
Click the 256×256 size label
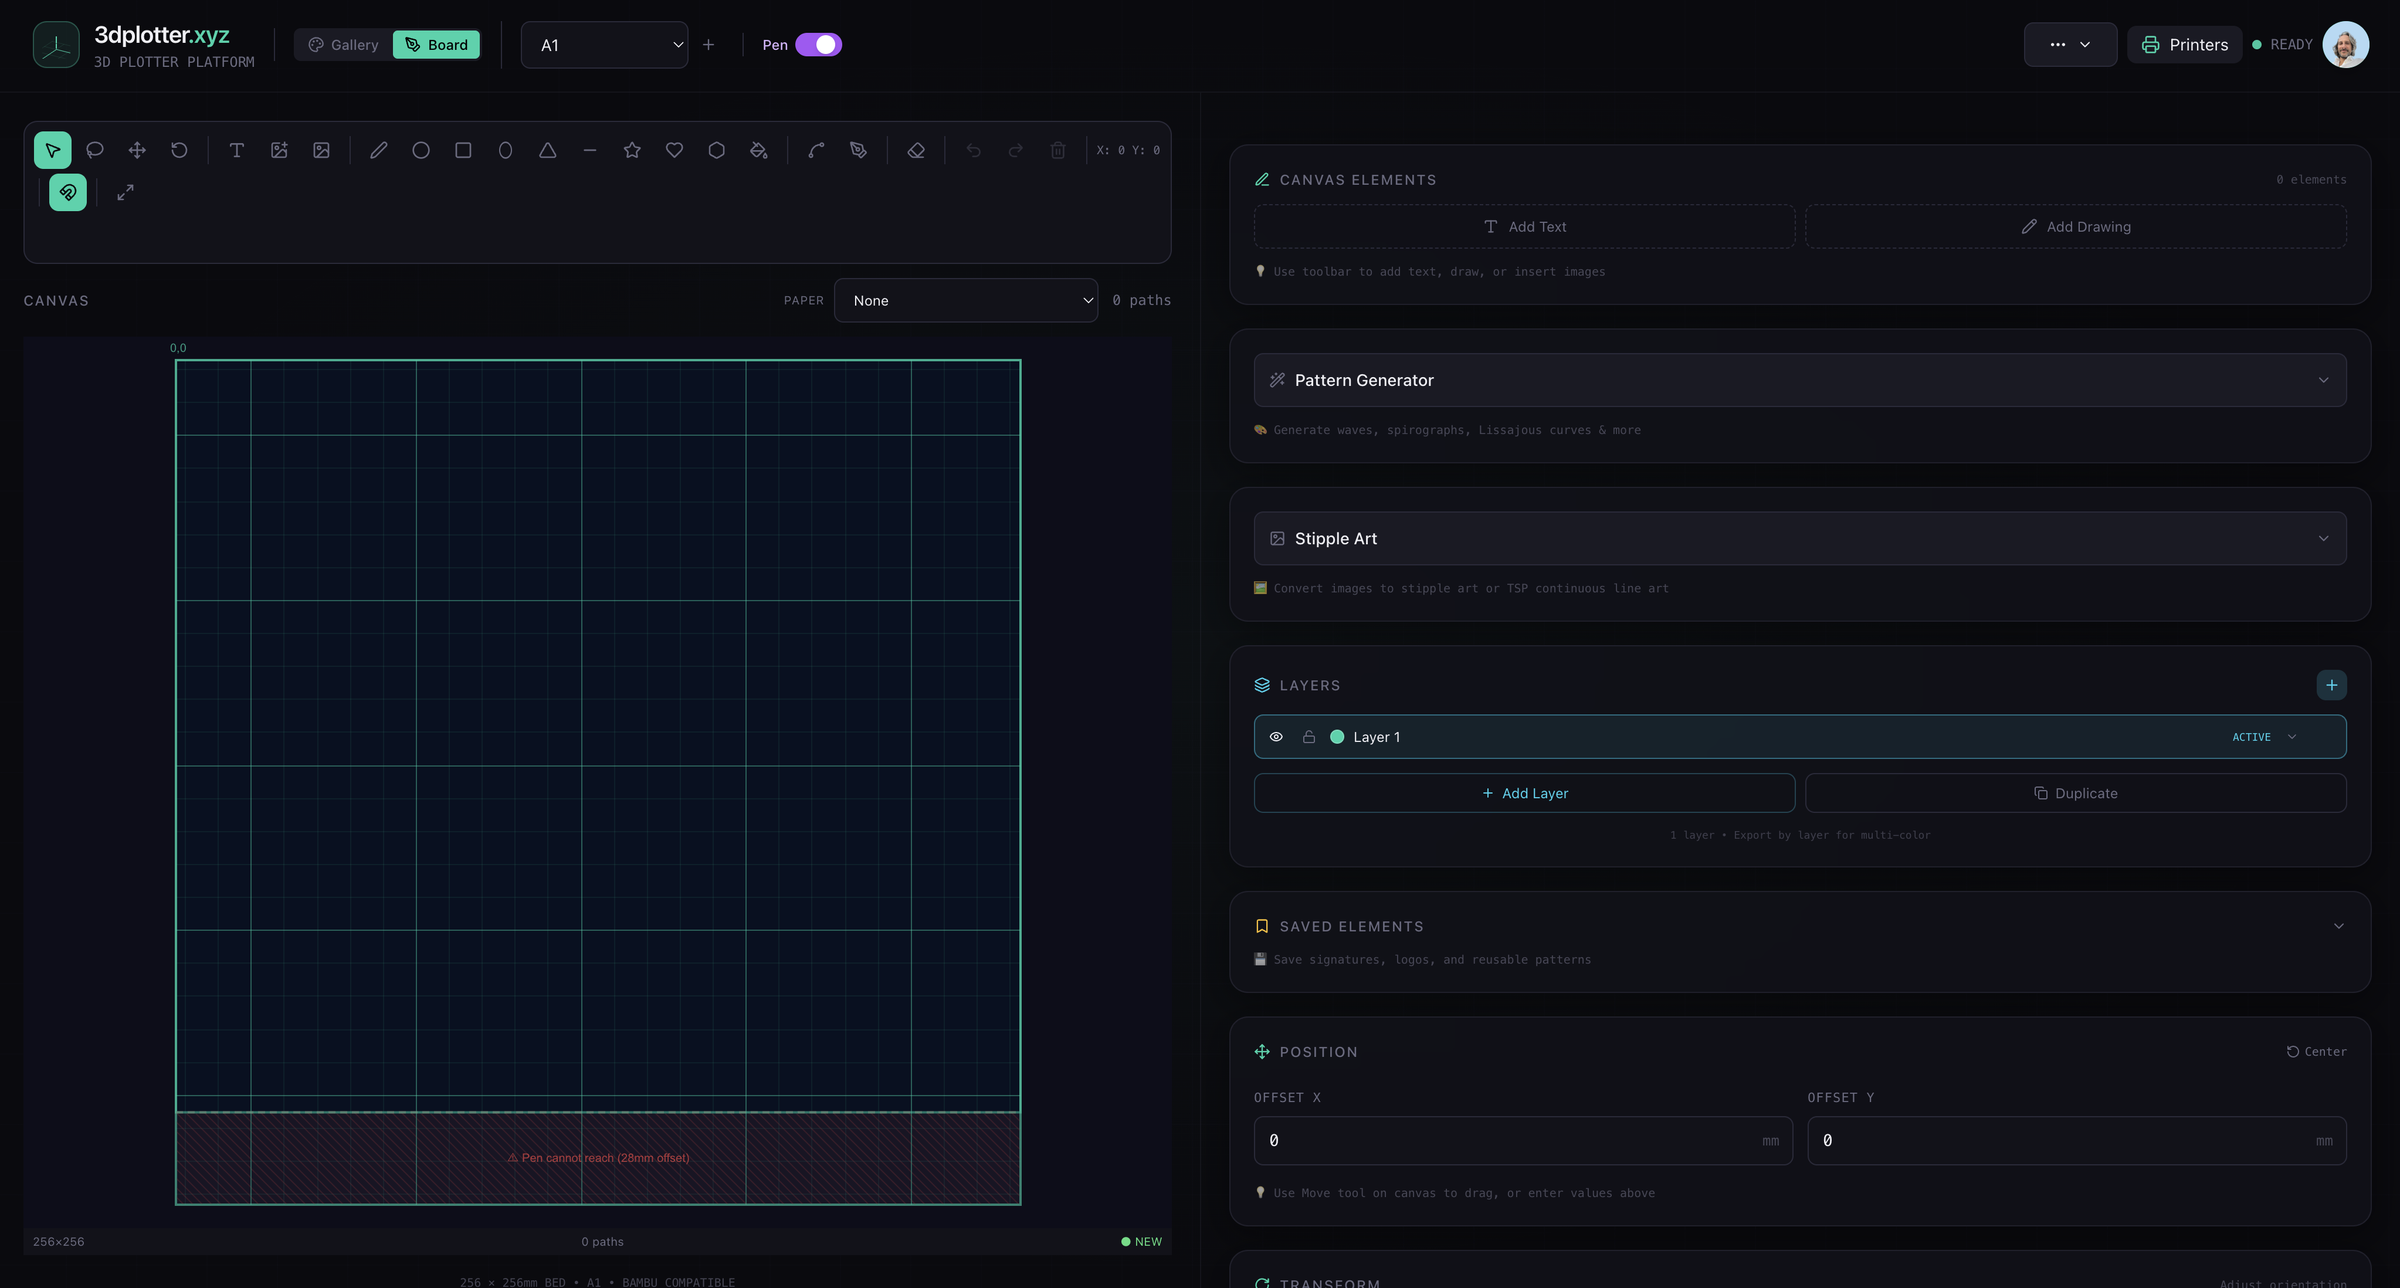pyautogui.click(x=59, y=1242)
